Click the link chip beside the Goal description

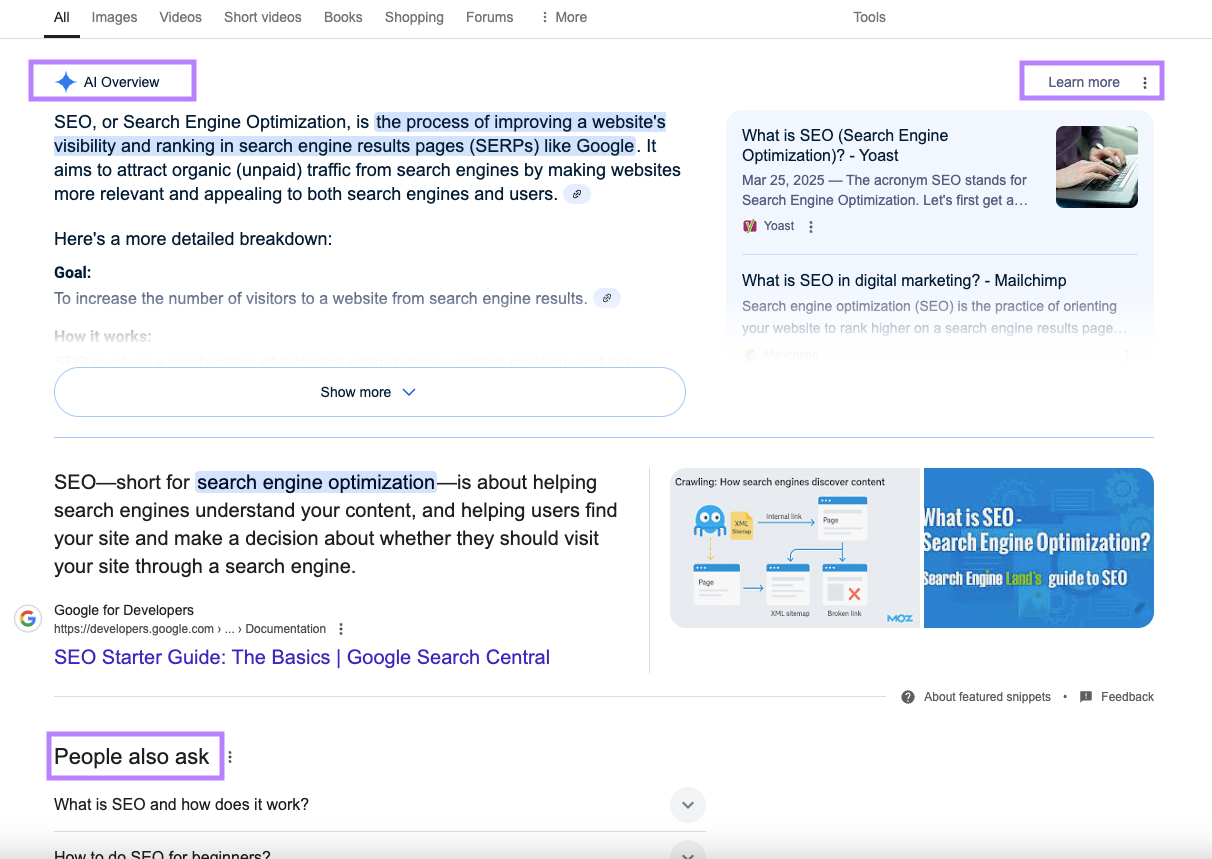point(607,297)
